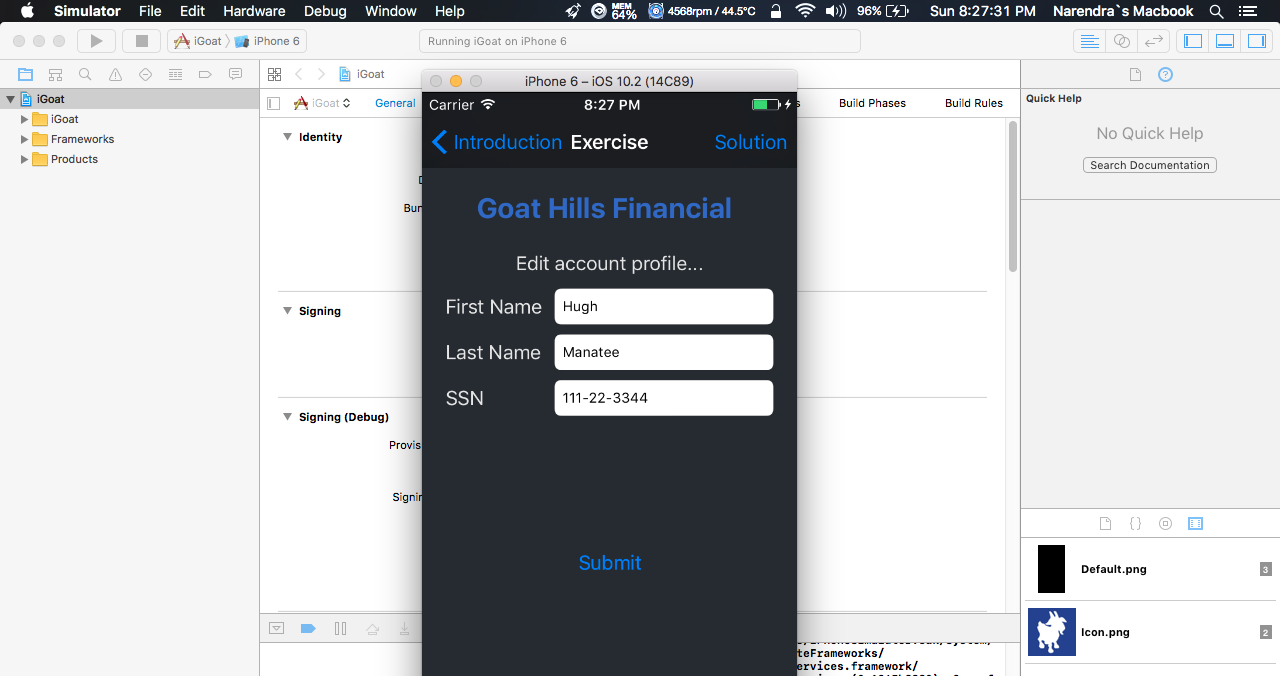Click the related items grid icon
The image size is (1280, 676).
(x=275, y=74)
